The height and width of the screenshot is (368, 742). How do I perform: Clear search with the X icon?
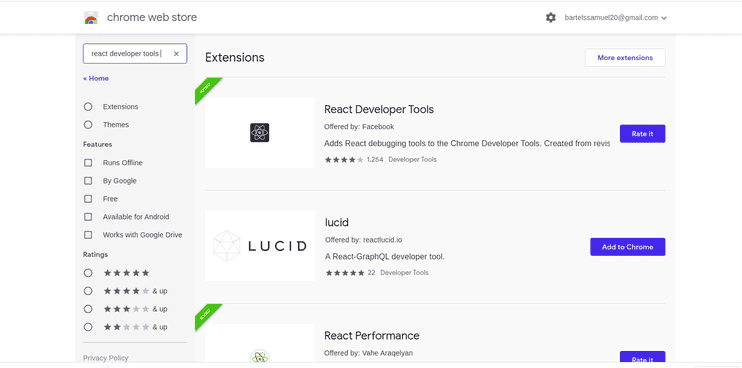[x=176, y=54]
